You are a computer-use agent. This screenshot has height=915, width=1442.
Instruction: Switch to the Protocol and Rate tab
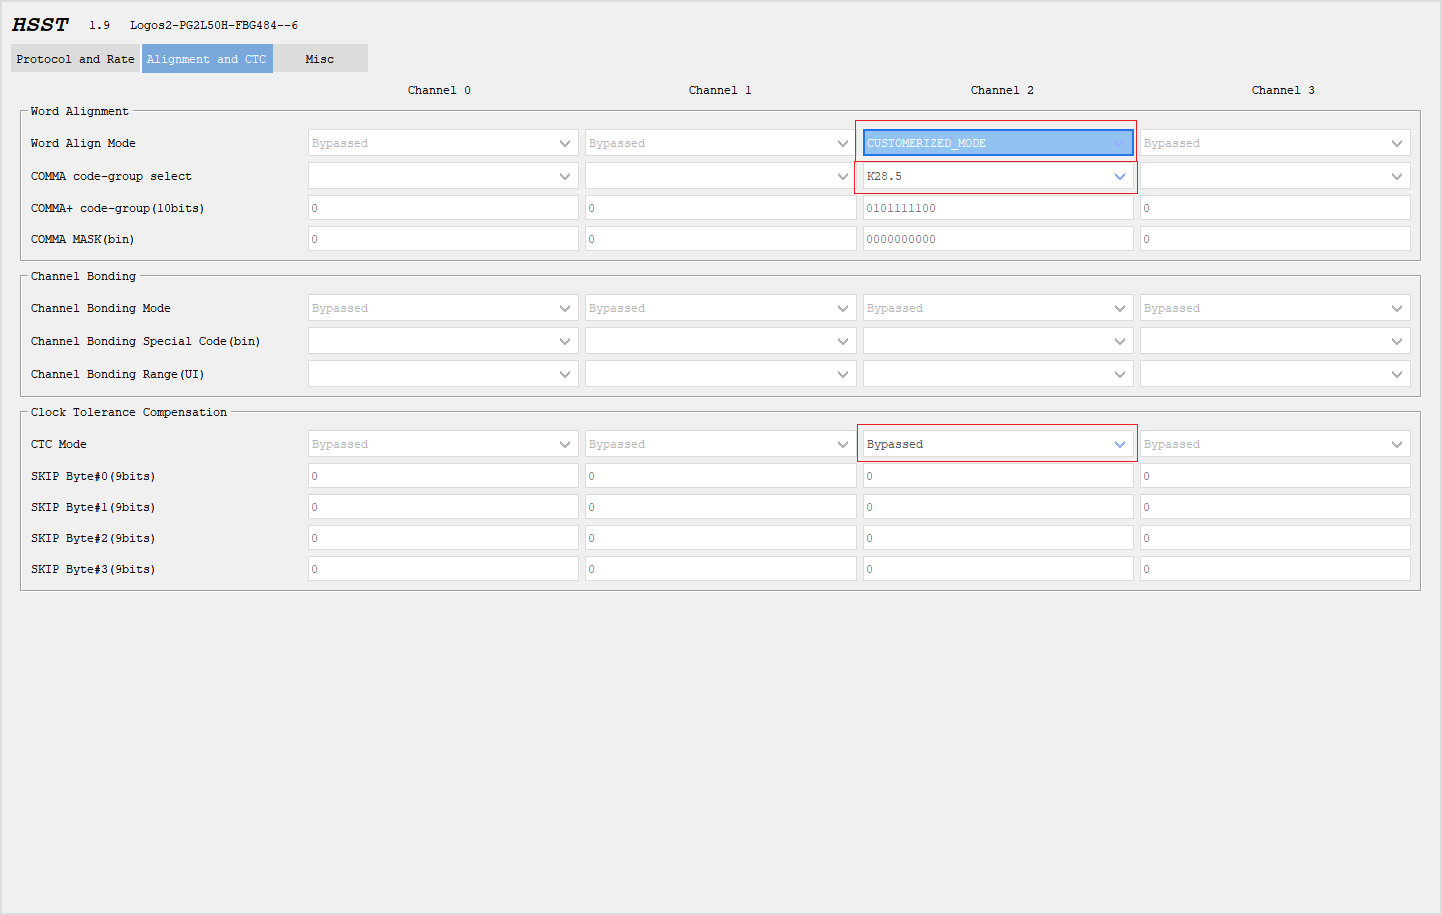pyautogui.click(x=74, y=58)
